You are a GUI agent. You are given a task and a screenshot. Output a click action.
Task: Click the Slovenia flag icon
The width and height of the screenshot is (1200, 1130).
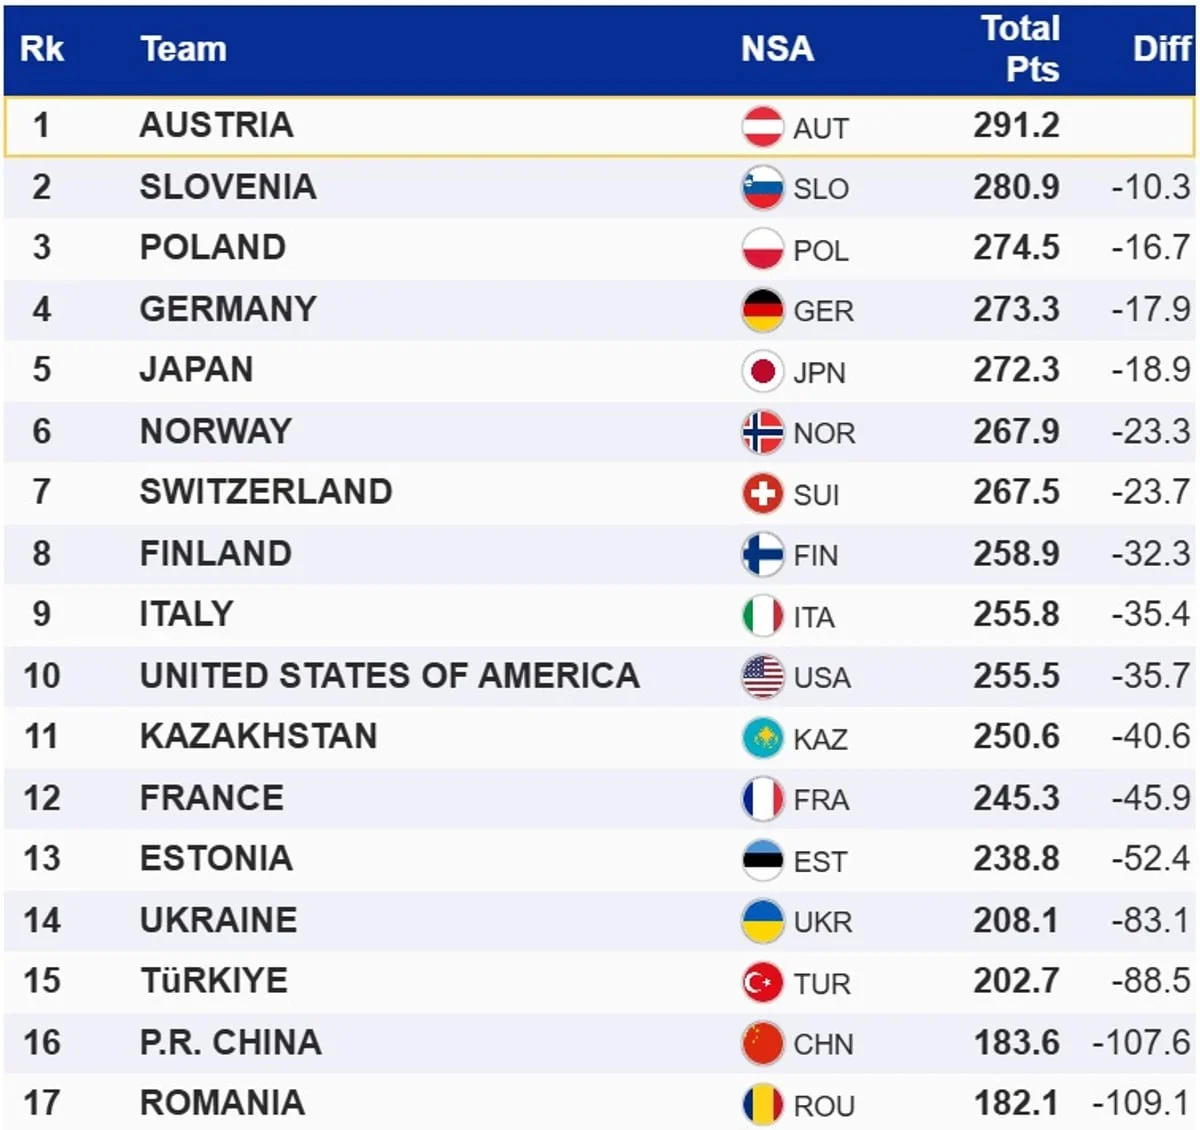[x=762, y=188]
